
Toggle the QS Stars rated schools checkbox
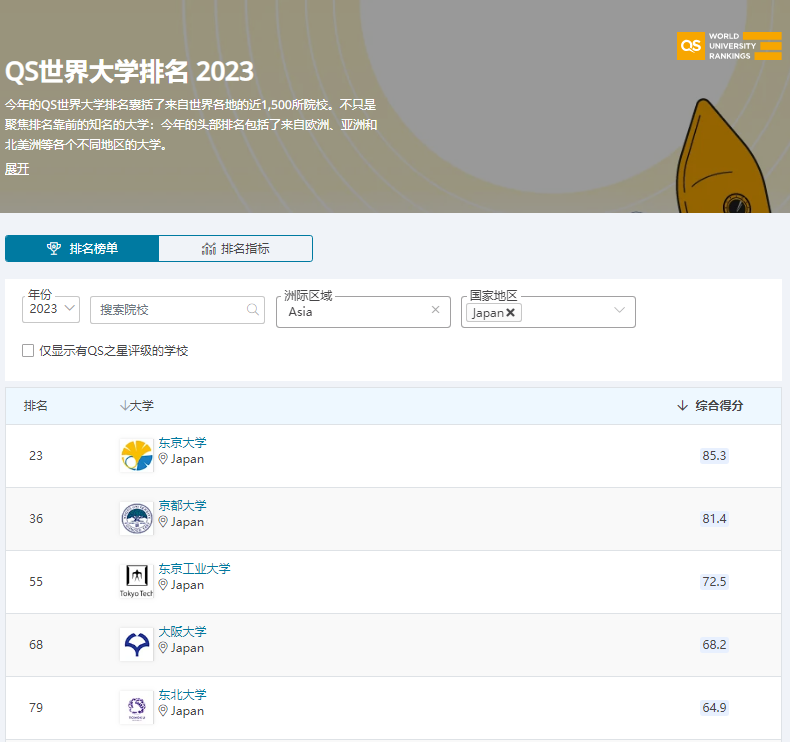coord(28,351)
